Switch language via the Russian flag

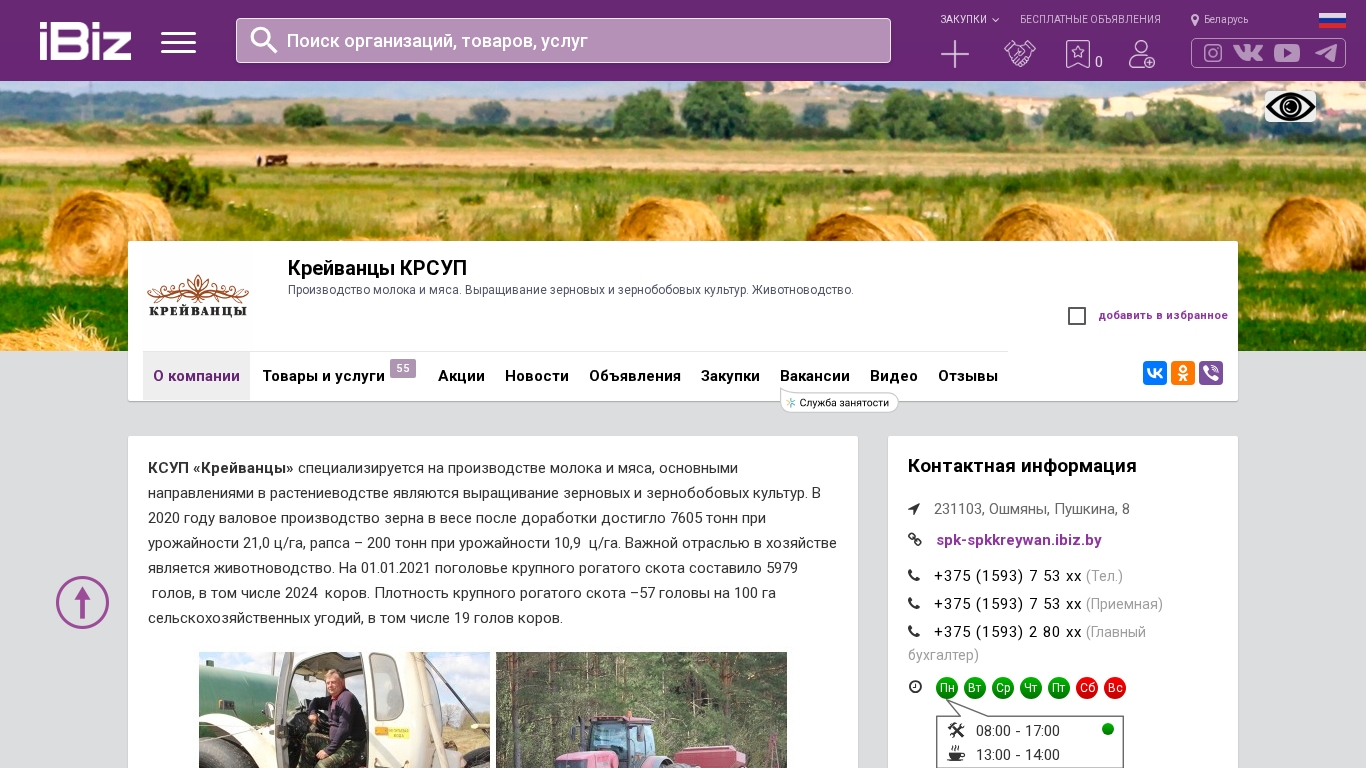pyautogui.click(x=1332, y=20)
